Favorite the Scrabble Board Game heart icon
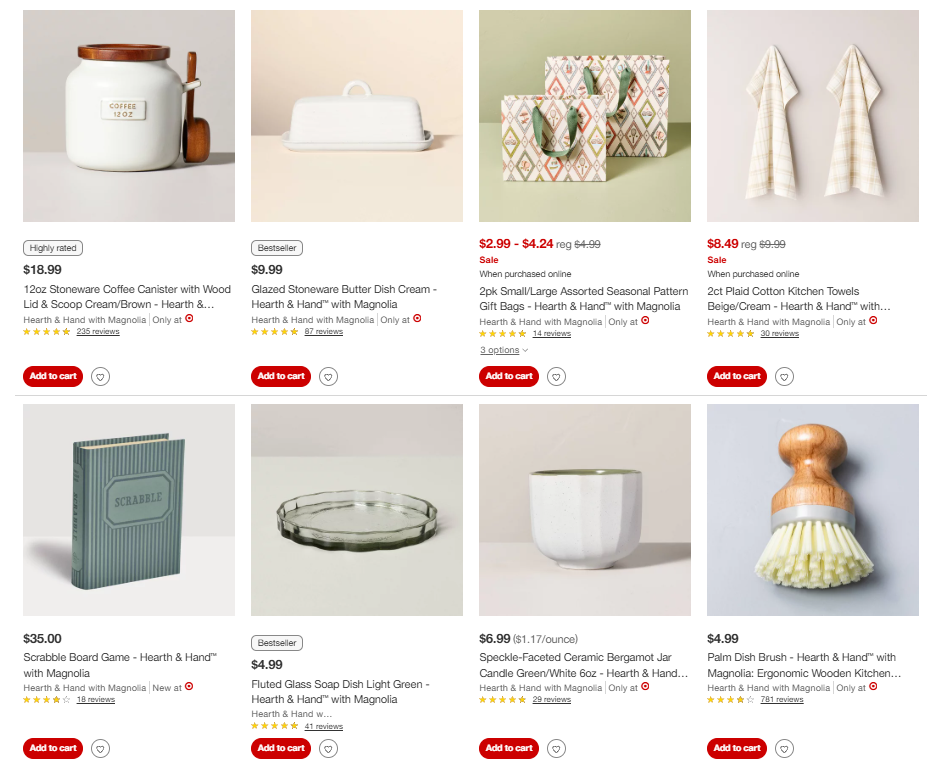 pos(100,749)
